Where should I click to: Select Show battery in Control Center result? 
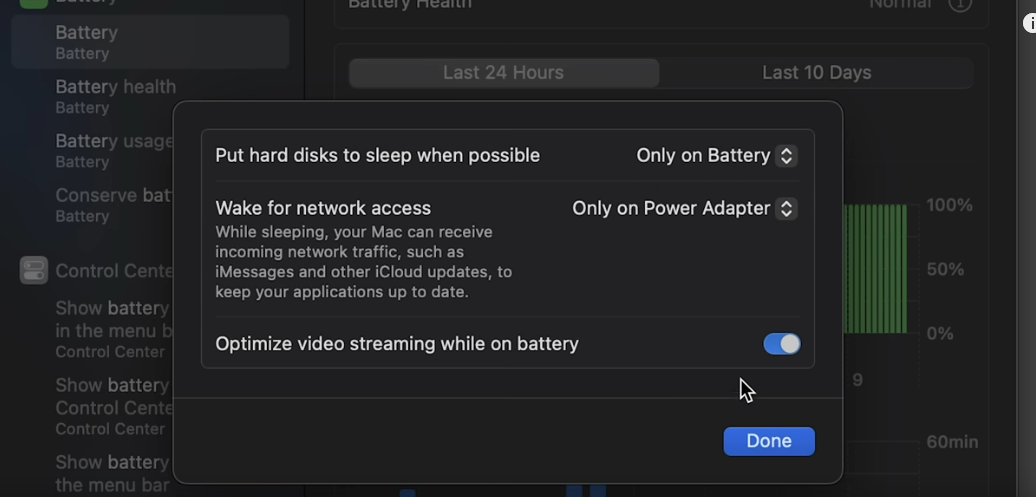(112, 406)
